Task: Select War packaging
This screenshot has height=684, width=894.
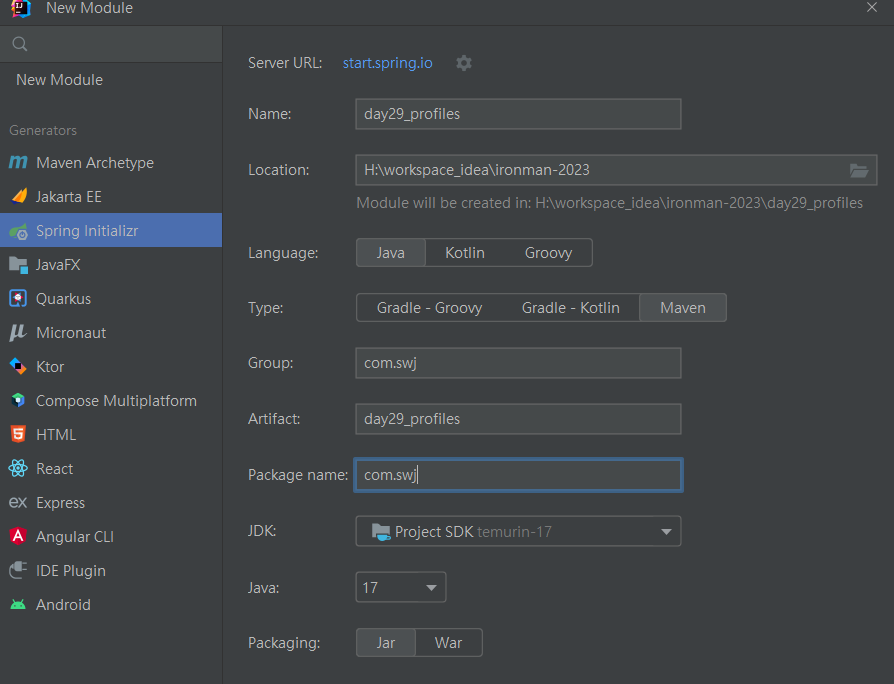Action: [449, 643]
